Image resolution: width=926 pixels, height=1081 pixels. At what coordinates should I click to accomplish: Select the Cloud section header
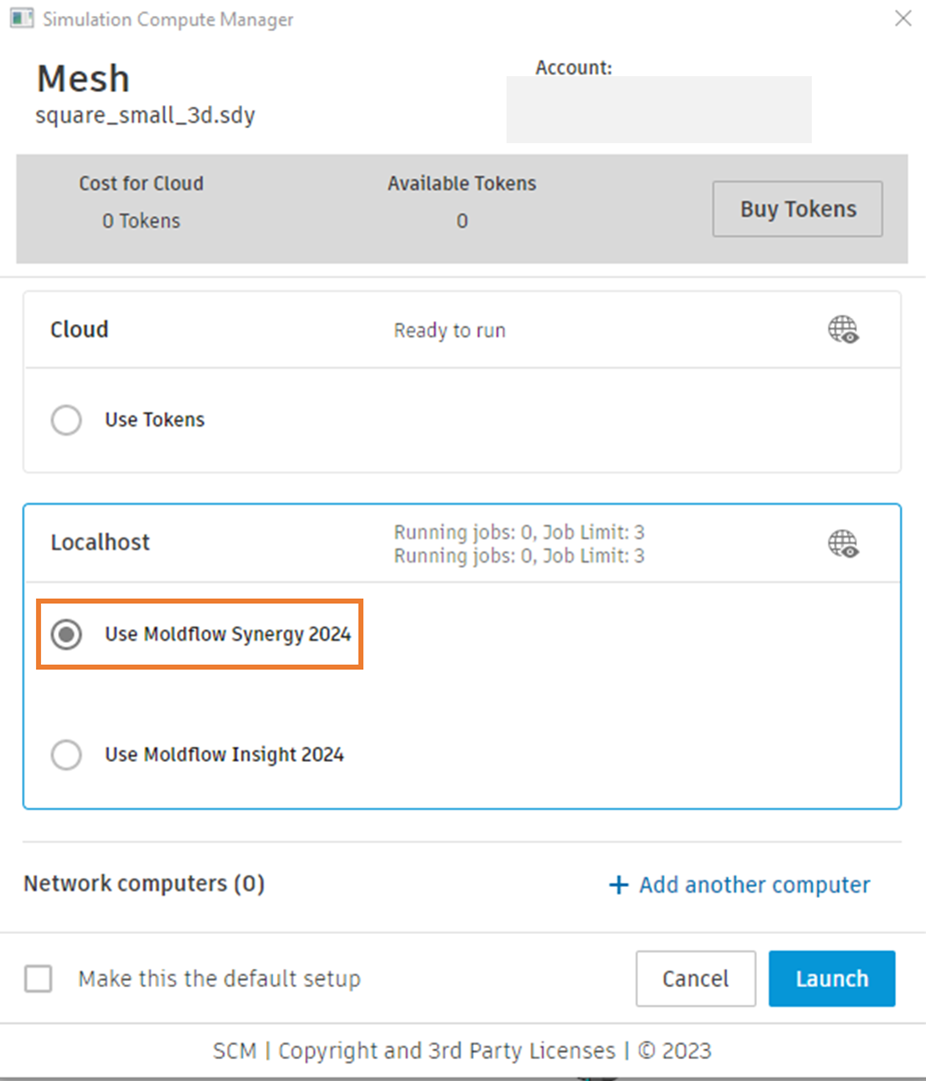pos(79,329)
